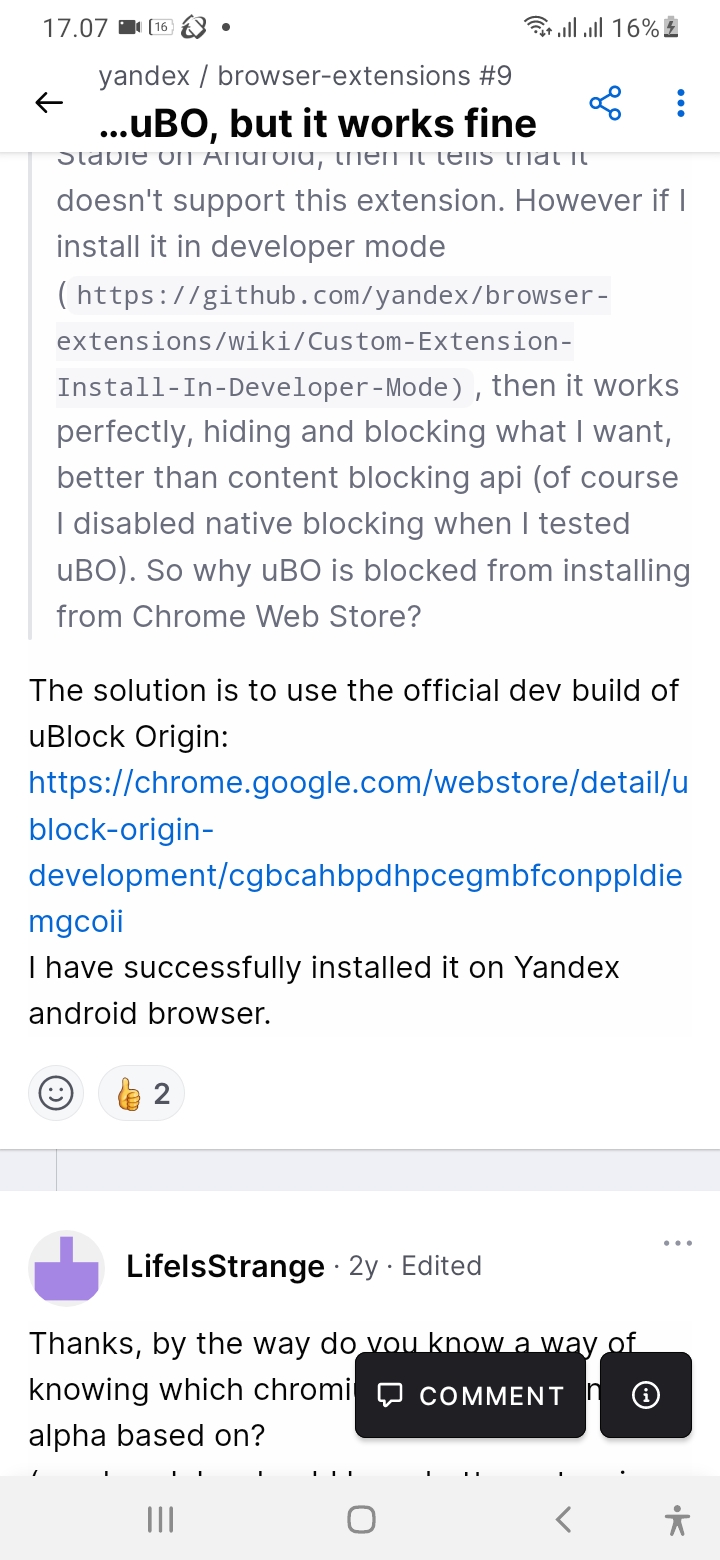Open LifeIsStrange's profile avatar

coord(66,1267)
